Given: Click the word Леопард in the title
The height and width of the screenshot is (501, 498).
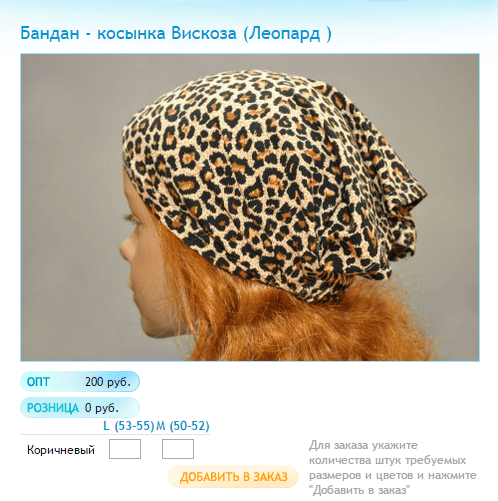Looking at the screenshot, I should [x=284, y=34].
